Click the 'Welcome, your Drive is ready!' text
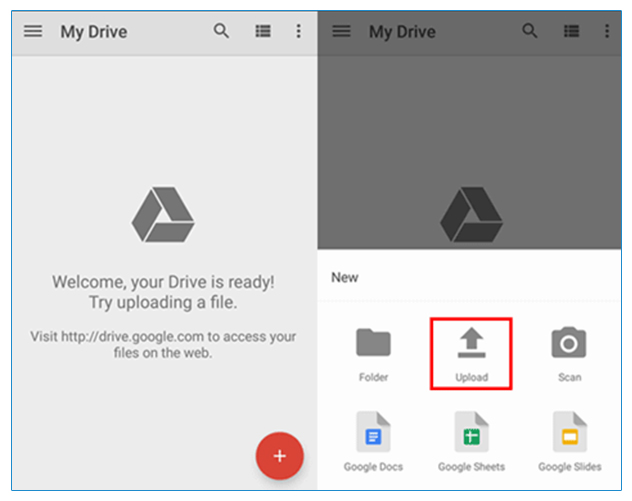 163,282
